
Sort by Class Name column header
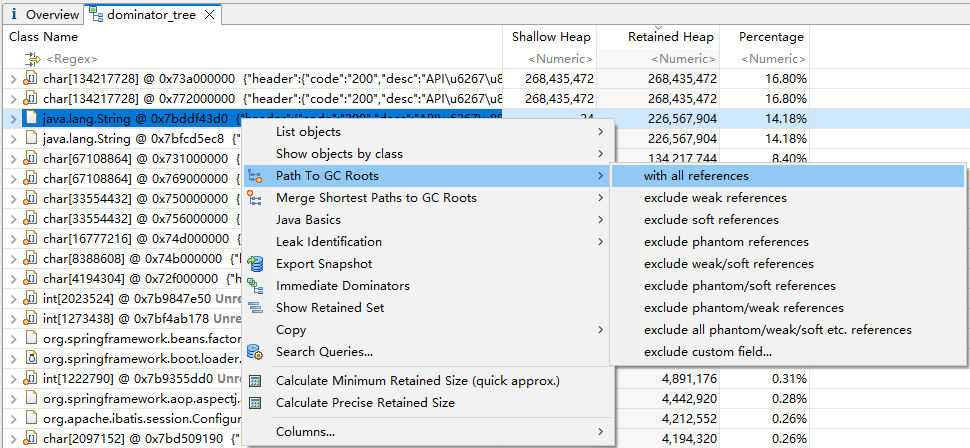coord(252,37)
